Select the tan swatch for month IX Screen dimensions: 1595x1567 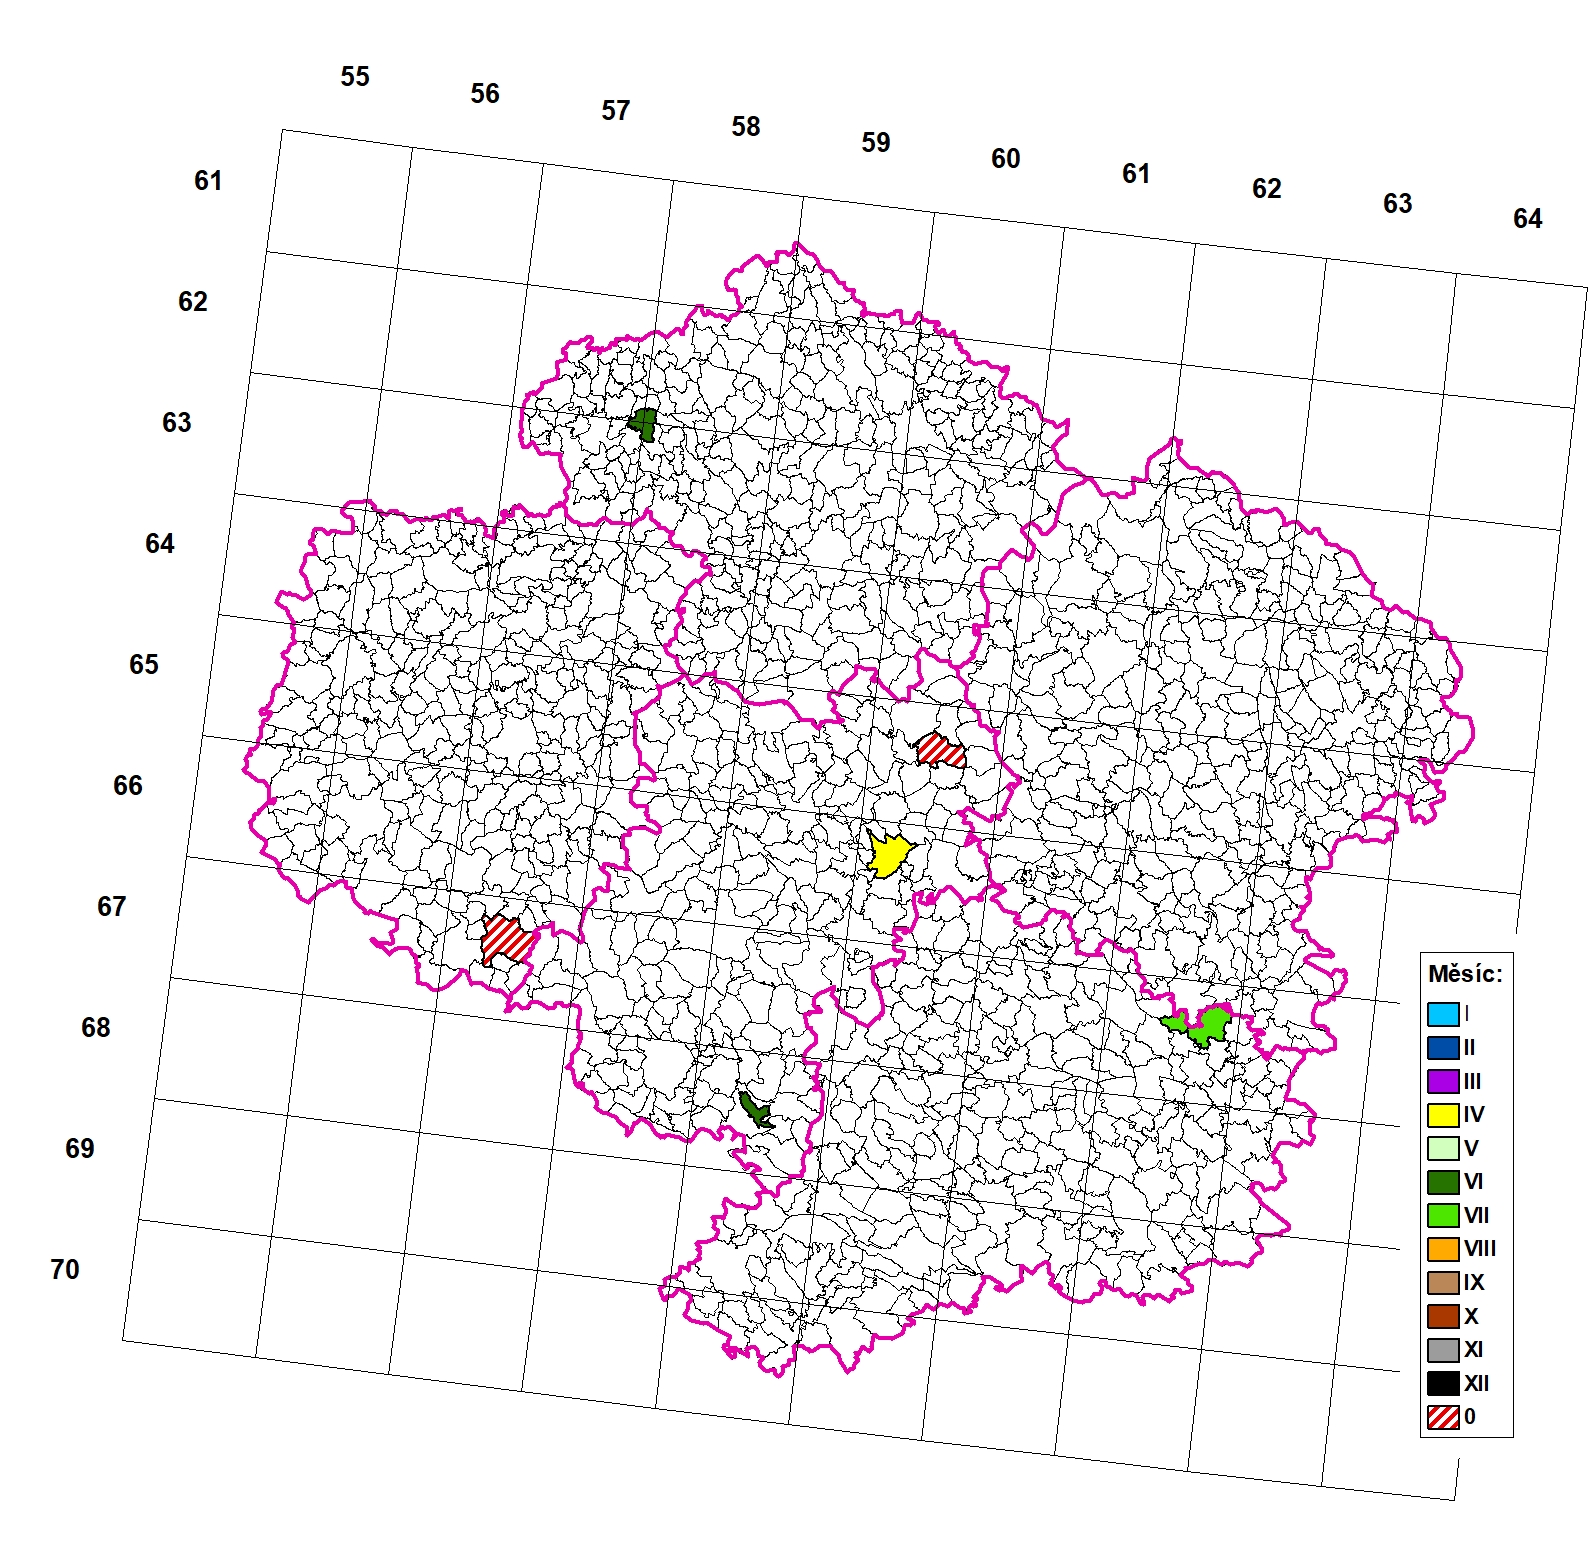point(1443,1283)
